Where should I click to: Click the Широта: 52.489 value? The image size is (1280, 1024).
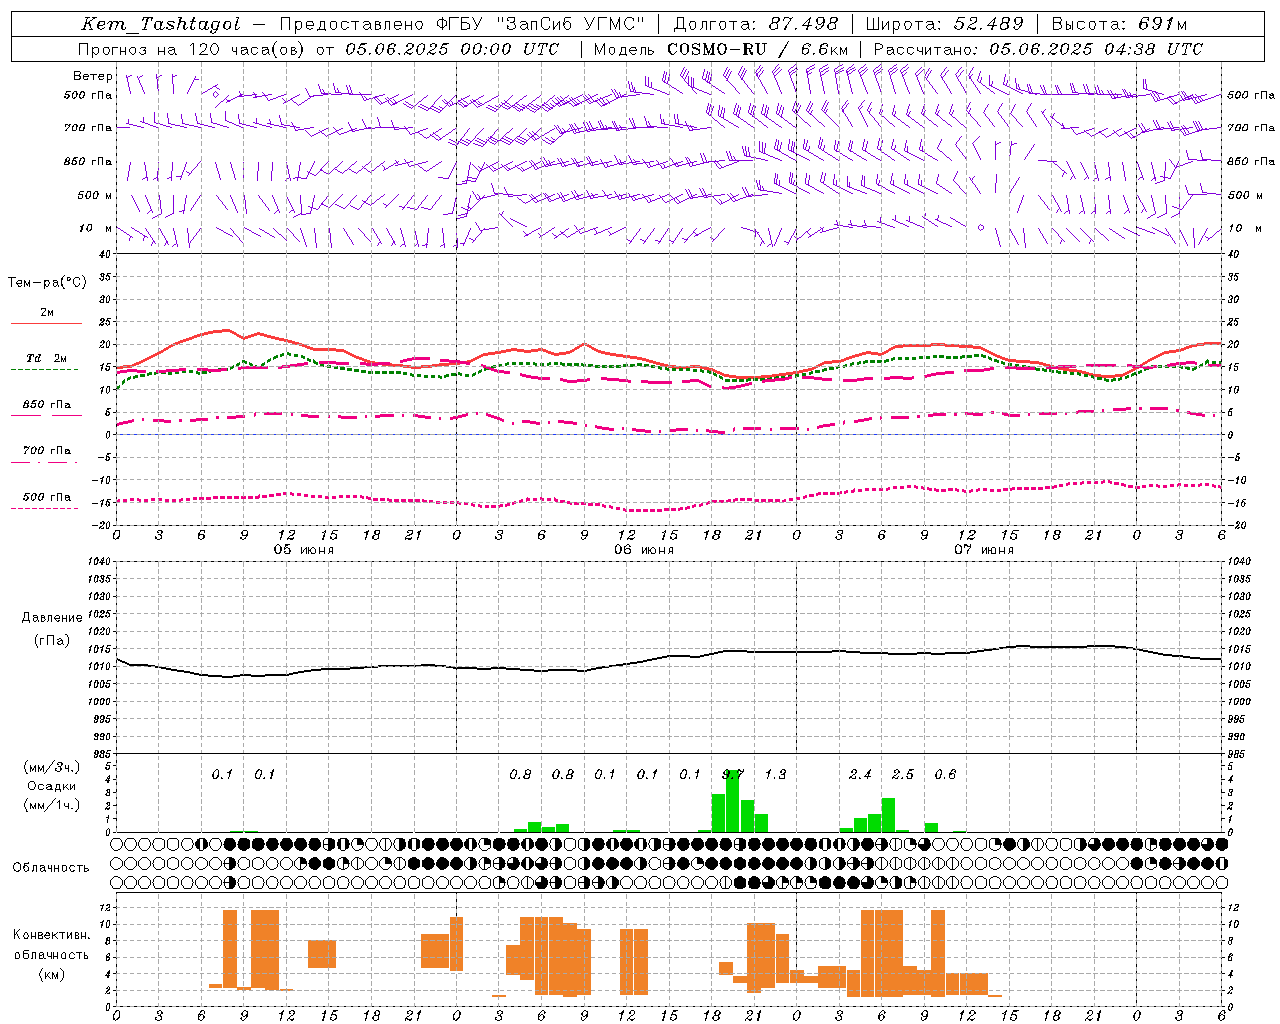click(x=945, y=24)
